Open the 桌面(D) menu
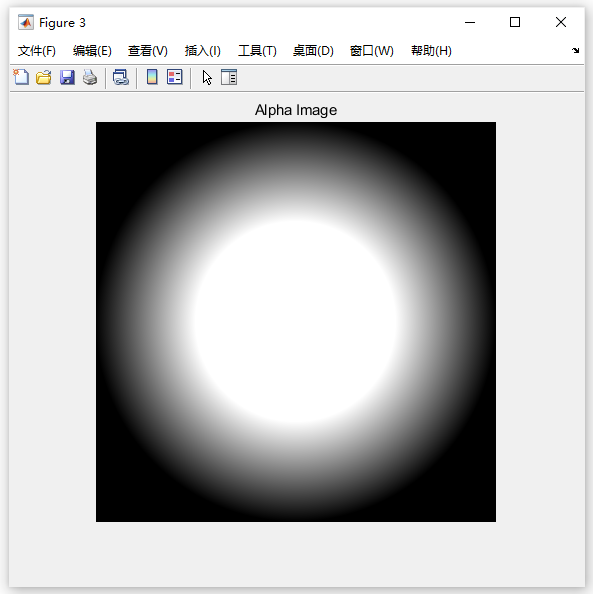This screenshot has height=594, width=593. (x=313, y=50)
